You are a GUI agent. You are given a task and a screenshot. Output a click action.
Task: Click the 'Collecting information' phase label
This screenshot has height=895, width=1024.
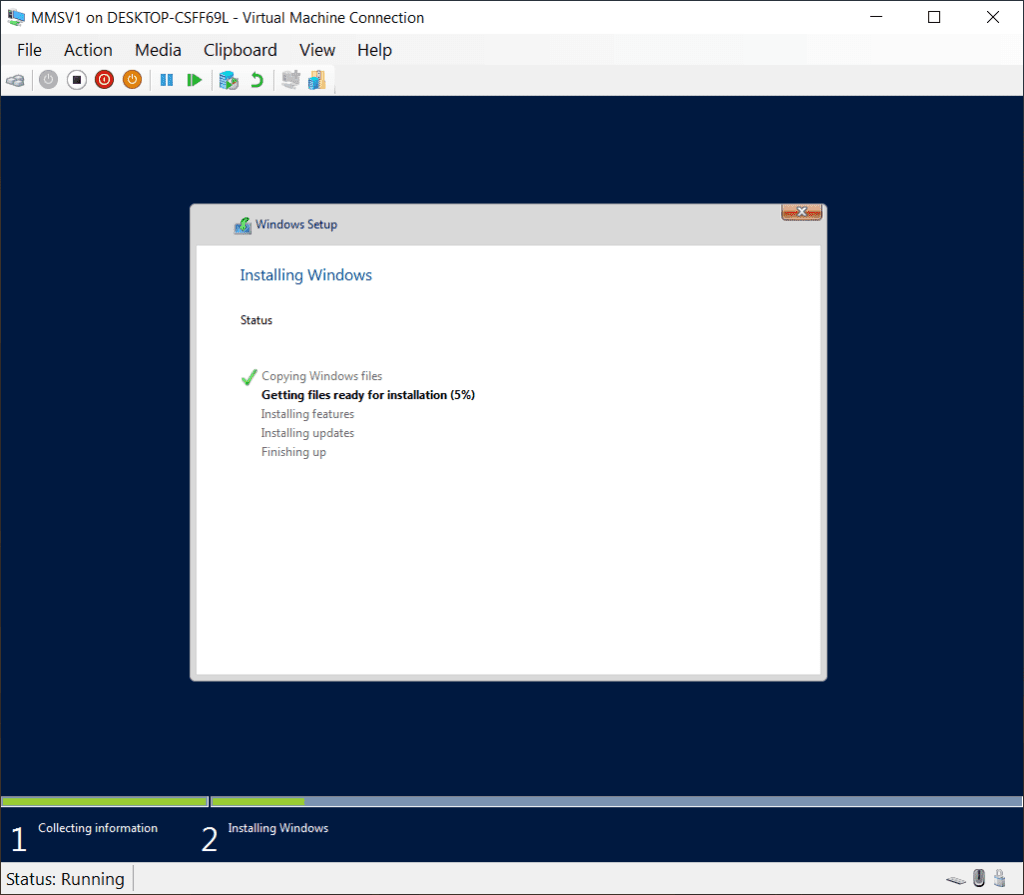click(98, 828)
